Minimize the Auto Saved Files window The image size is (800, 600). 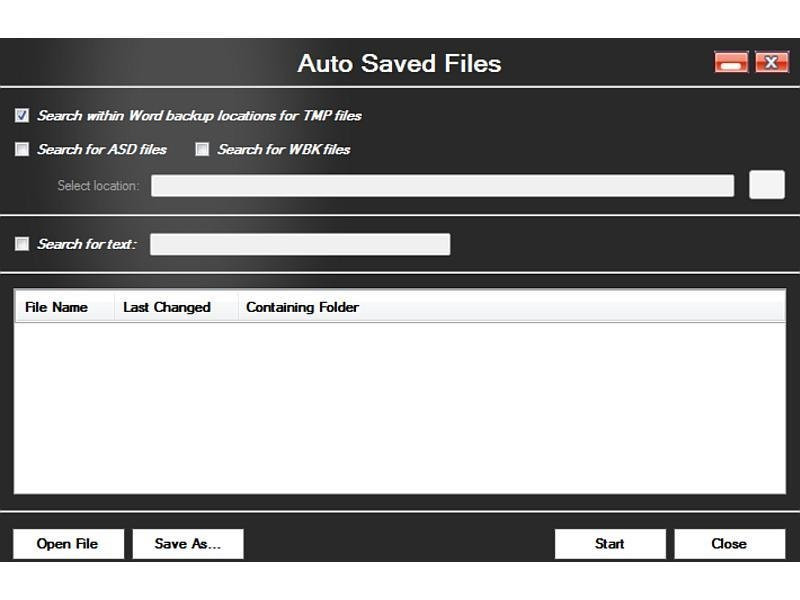pyautogui.click(x=731, y=62)
